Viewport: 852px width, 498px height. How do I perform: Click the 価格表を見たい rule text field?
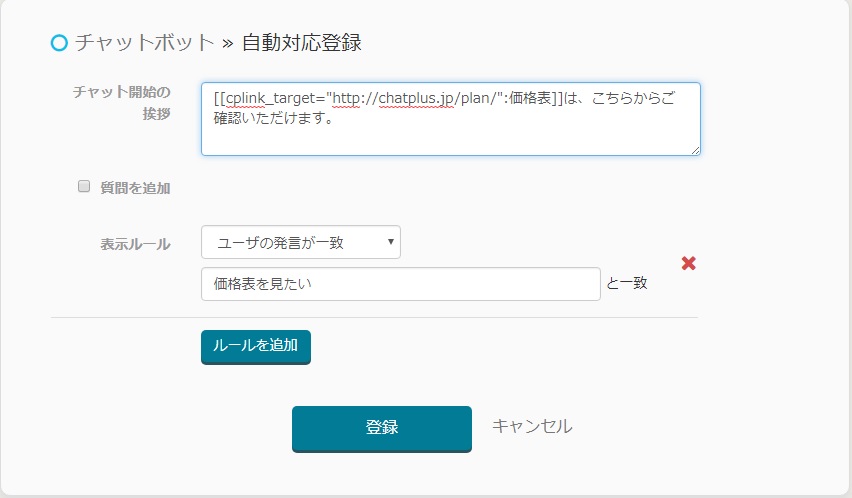tap(400, 284)
